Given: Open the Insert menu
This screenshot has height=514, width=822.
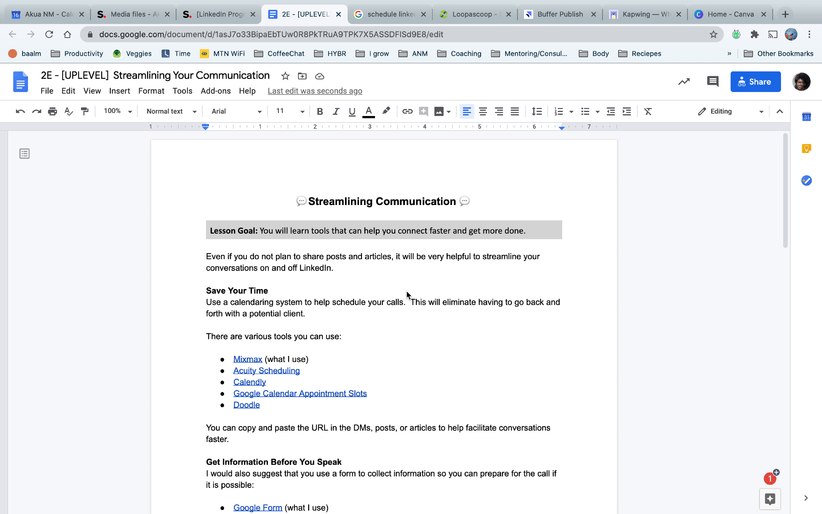Looking at the screenshot, I should click(x=120, y=91).
